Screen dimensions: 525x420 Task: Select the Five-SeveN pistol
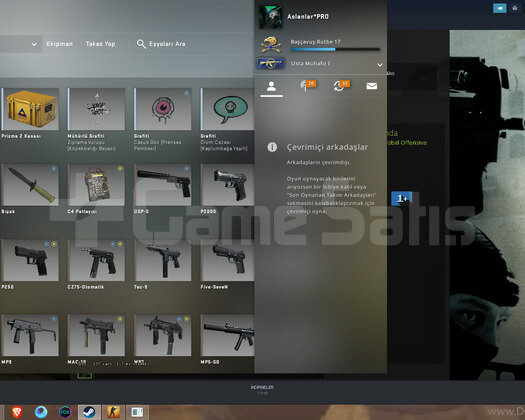(x=228, y=260)
